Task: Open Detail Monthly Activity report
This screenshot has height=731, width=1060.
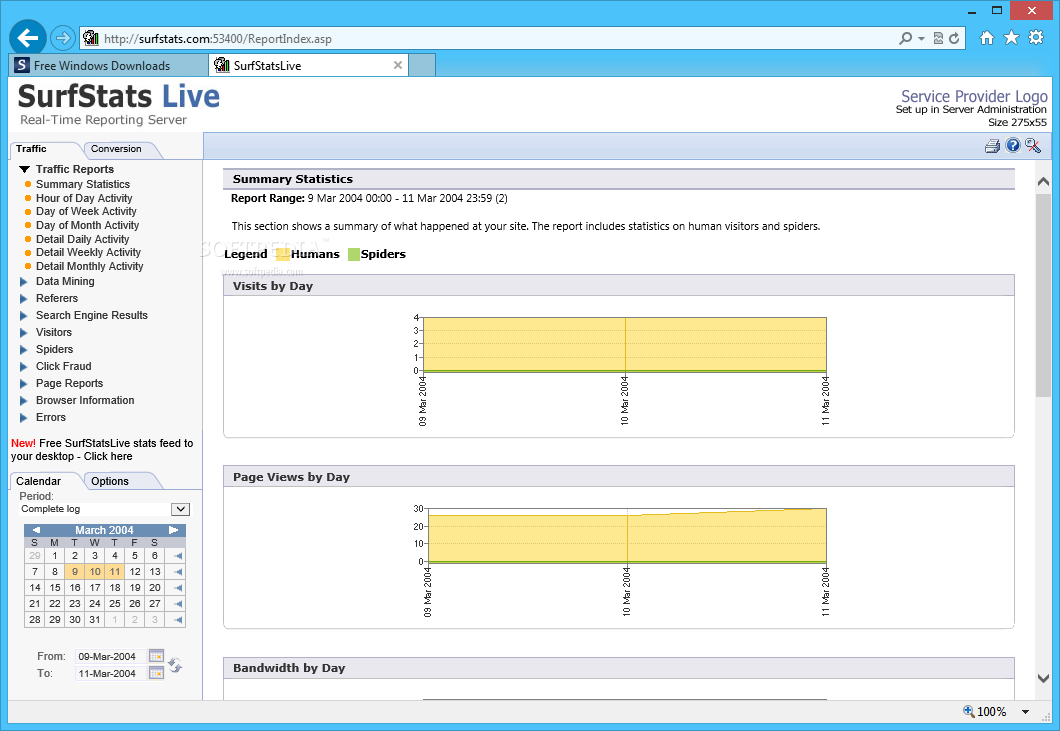Action: click(90, 266)
